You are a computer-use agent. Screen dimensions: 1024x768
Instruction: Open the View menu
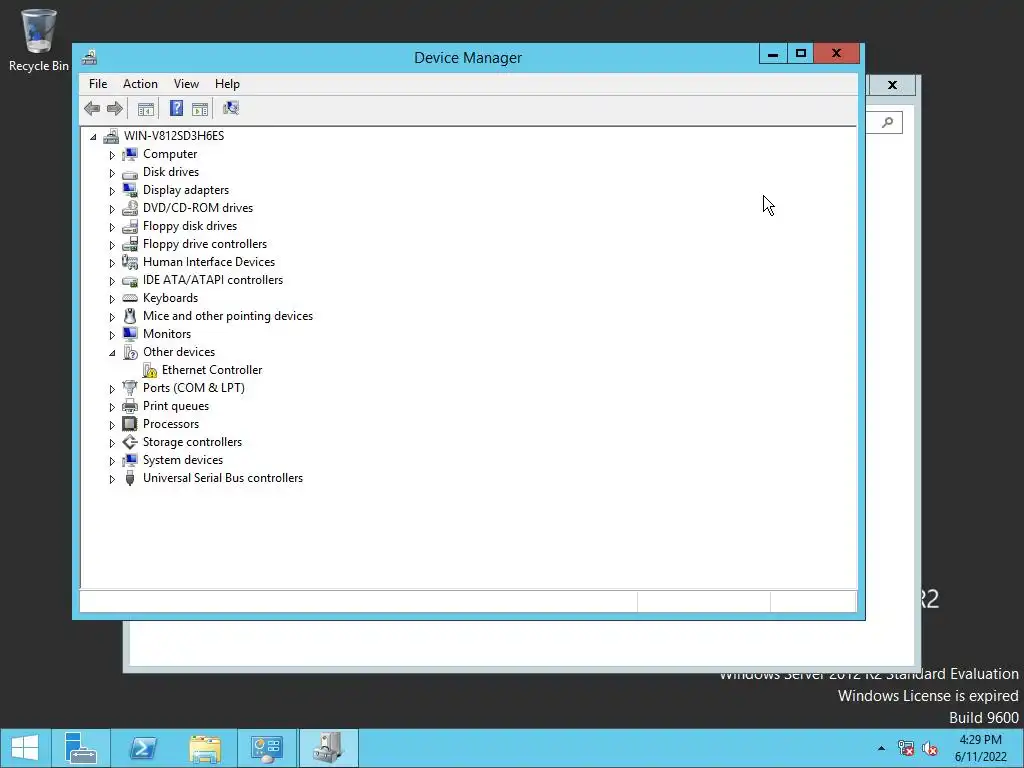click(x=186, y=84)
